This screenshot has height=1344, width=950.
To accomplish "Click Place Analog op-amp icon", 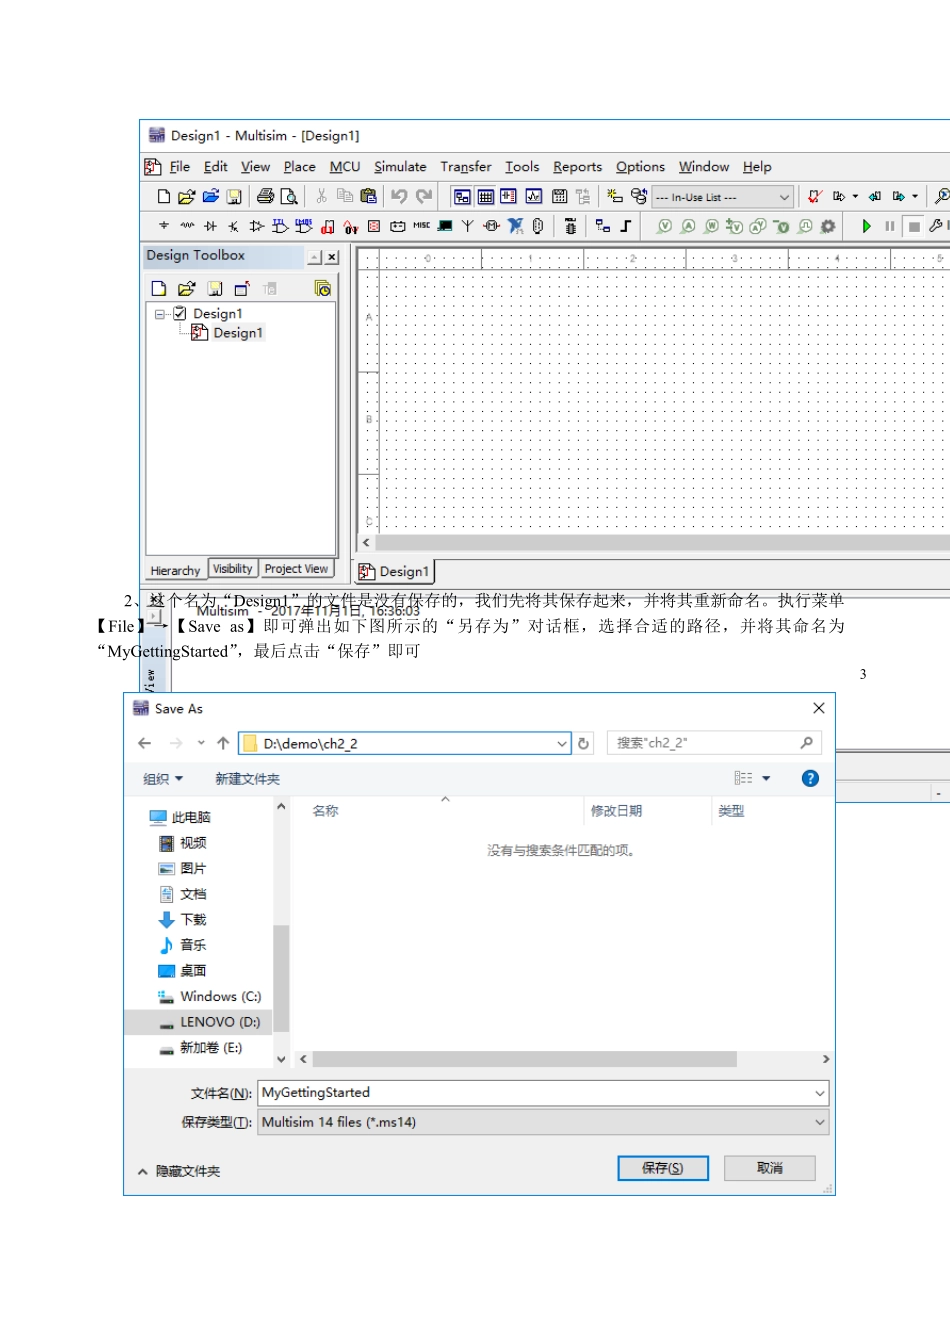I will click(x=257, y=227).
